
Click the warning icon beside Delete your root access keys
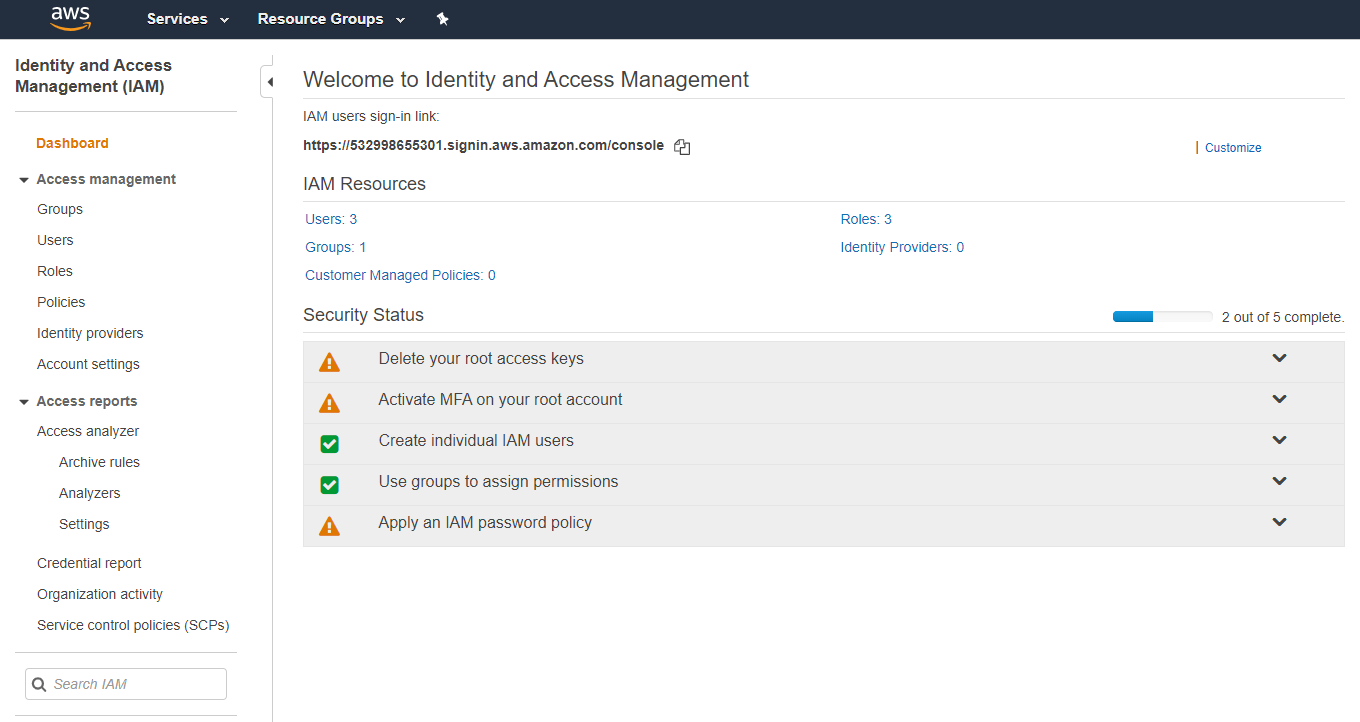point(329,363)
